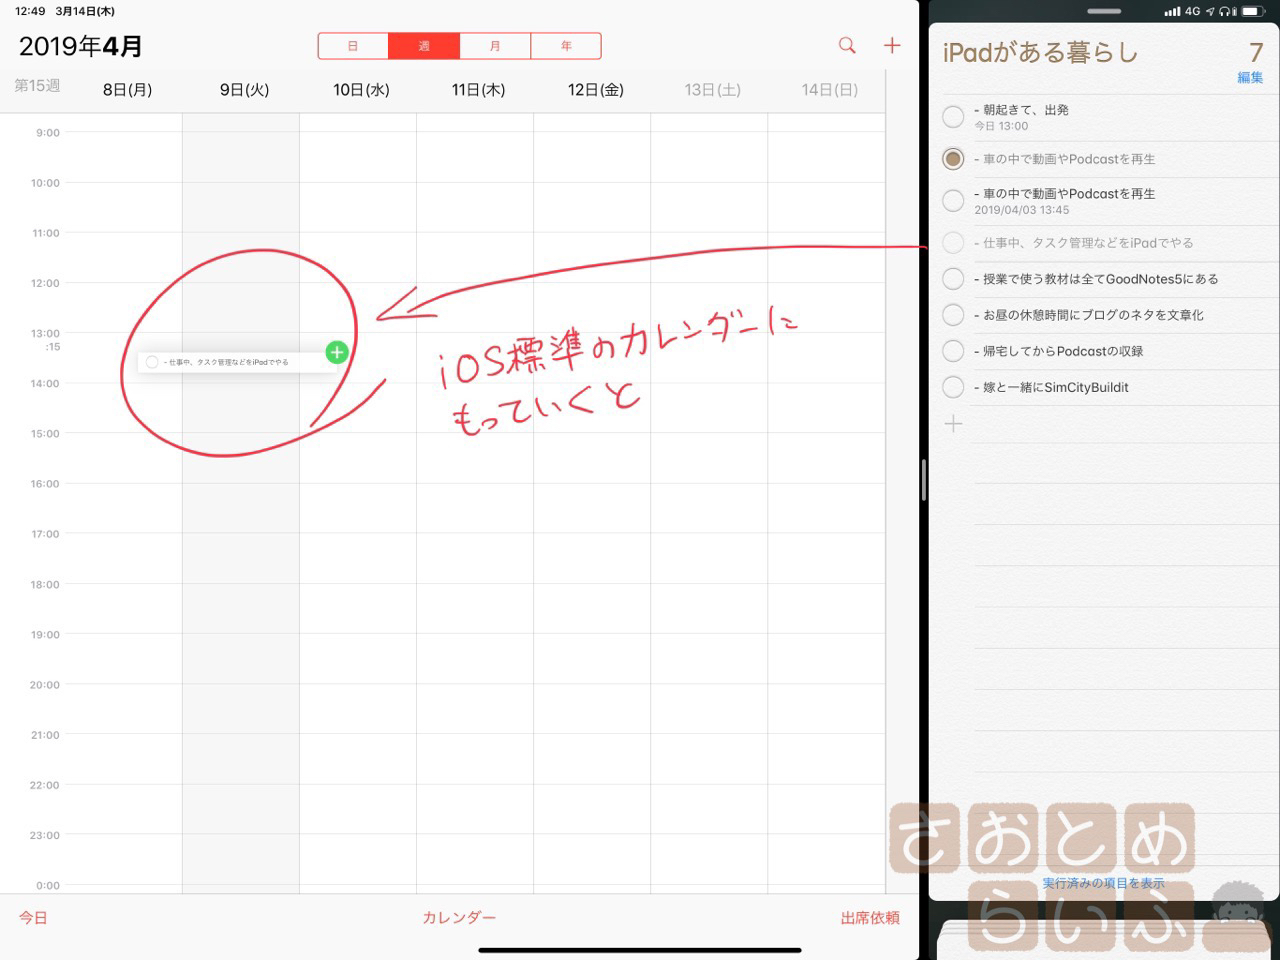Open the calendar search magnifier icon
This screenshot has height=960, width=1280.
[x=847, y=45]
